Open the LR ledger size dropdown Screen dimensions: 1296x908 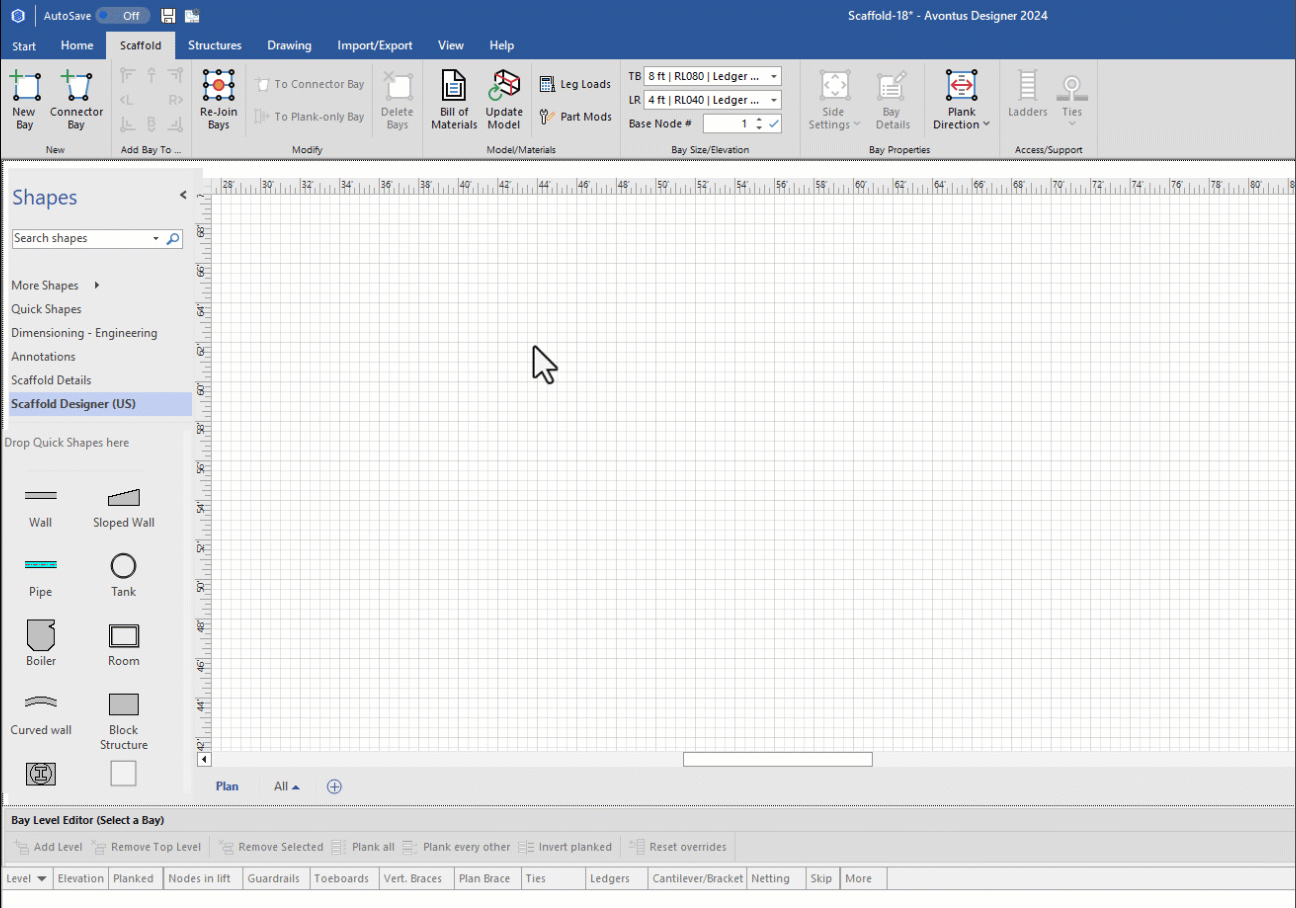[x=774, y=100]
